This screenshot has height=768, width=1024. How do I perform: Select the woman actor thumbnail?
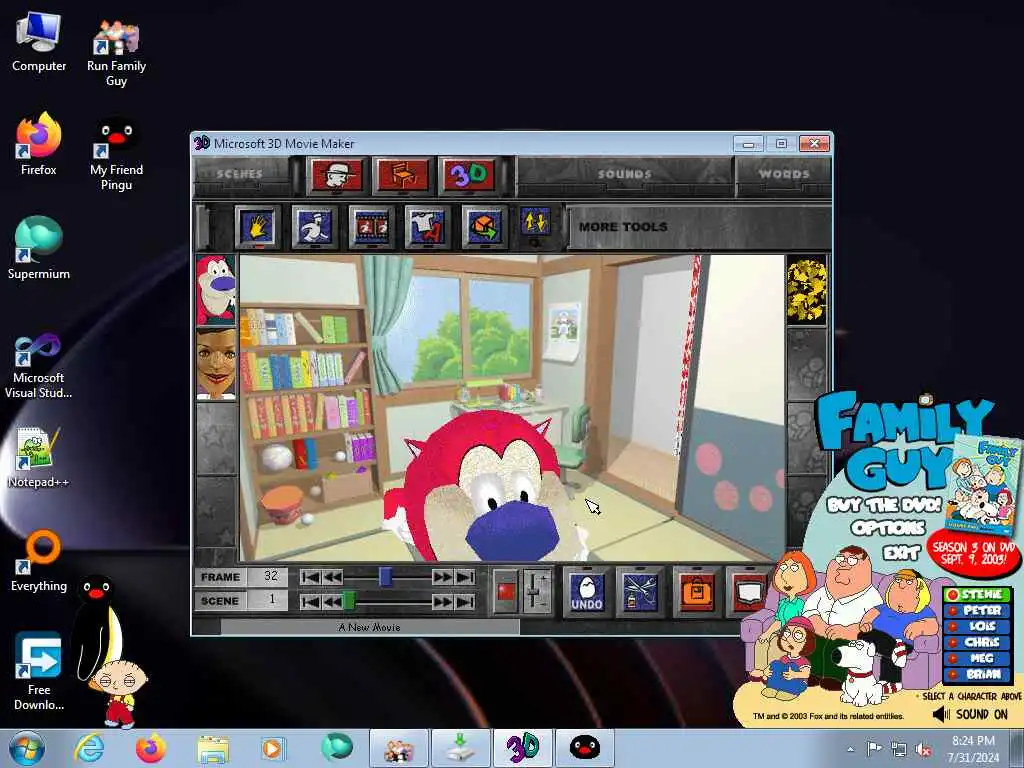point(216,363)
